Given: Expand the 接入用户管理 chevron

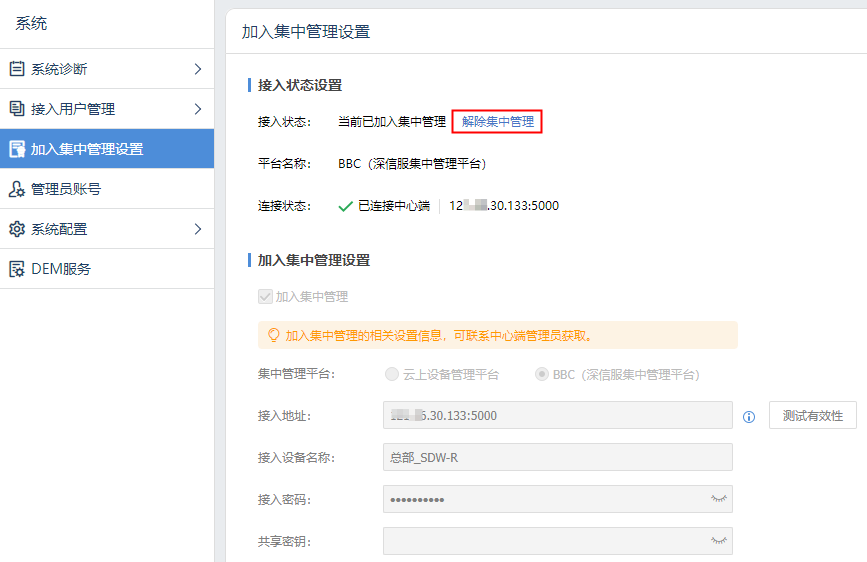Looking at the screenshot, I should pyautogui.click(x=197, y=109).
